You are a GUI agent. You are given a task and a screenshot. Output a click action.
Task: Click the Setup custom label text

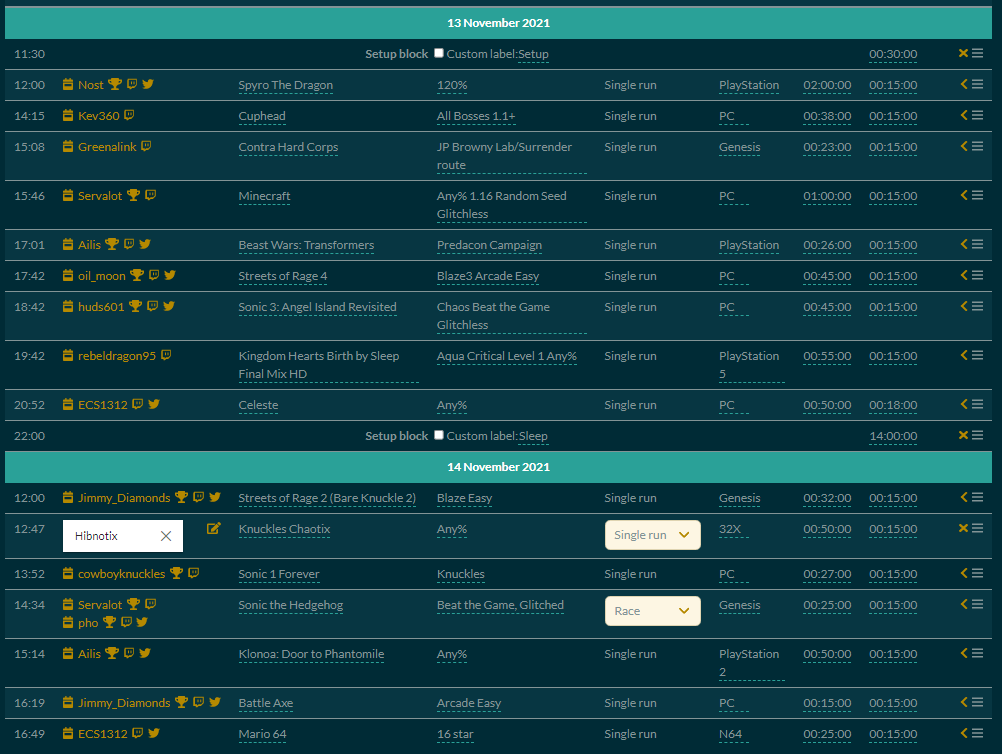coord(533,54)
